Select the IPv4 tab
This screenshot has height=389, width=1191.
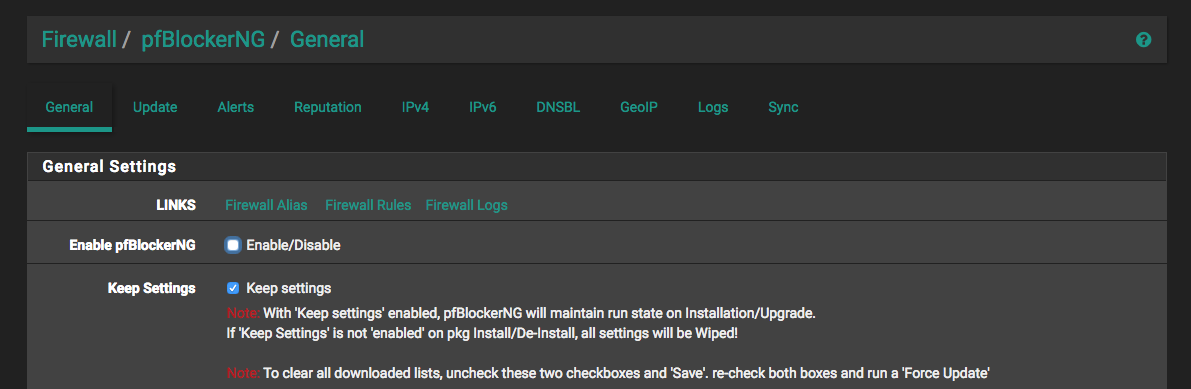(x=415, y=107)
